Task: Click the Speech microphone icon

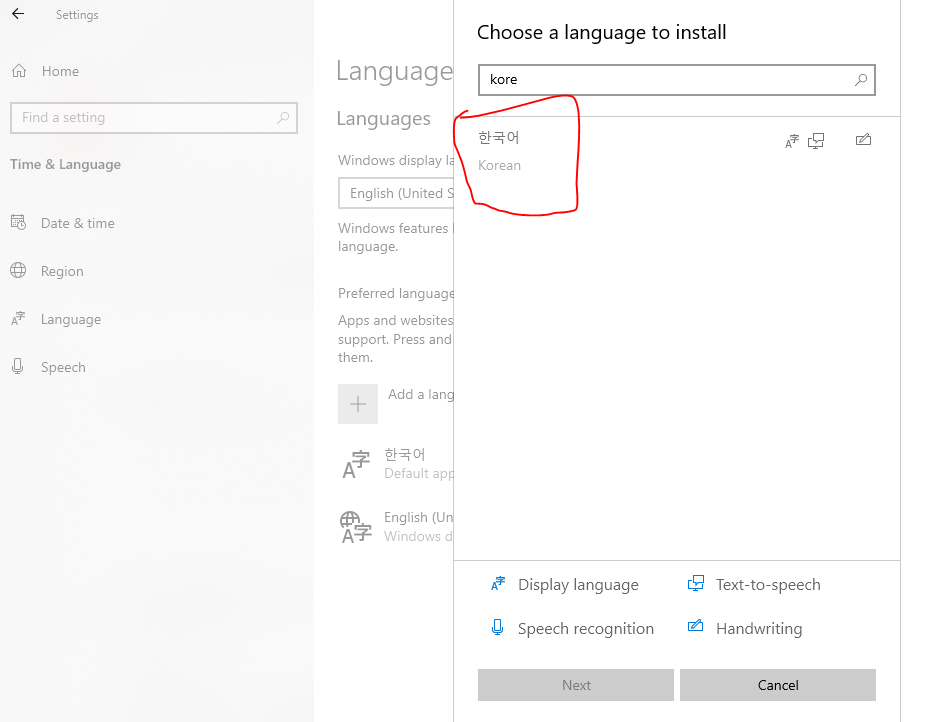Action: click(x=18, y=366)
